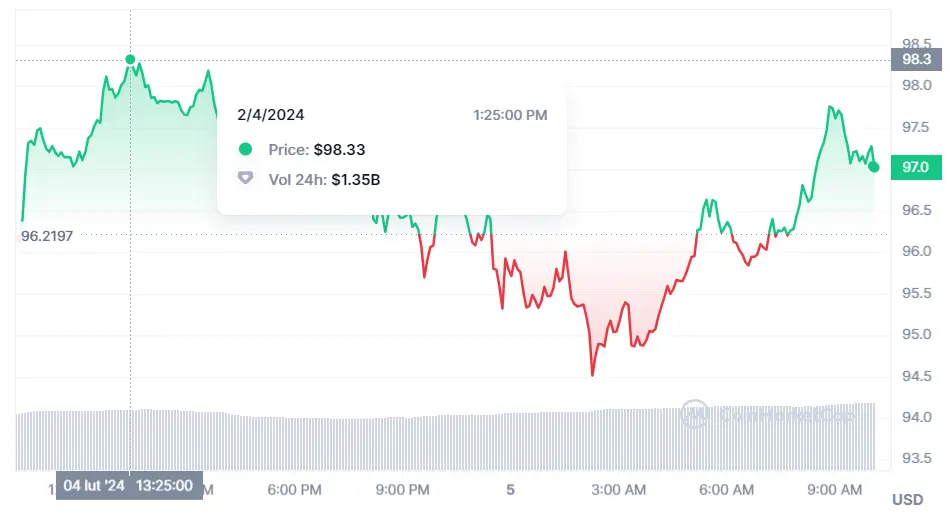
Task: Click the Vol 24h: $1.35B tooltip text
Action: (x=324, y=179)
